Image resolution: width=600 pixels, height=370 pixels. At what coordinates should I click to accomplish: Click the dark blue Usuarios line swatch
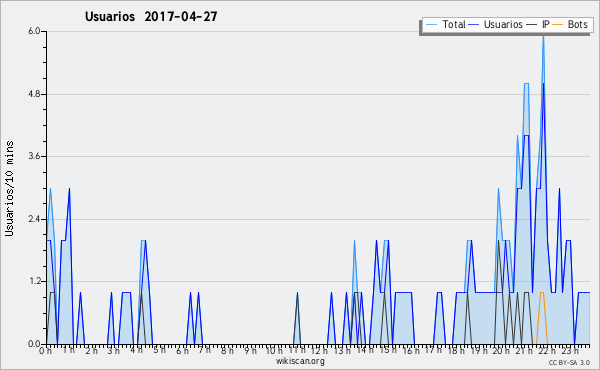click(x=474, y=25)
